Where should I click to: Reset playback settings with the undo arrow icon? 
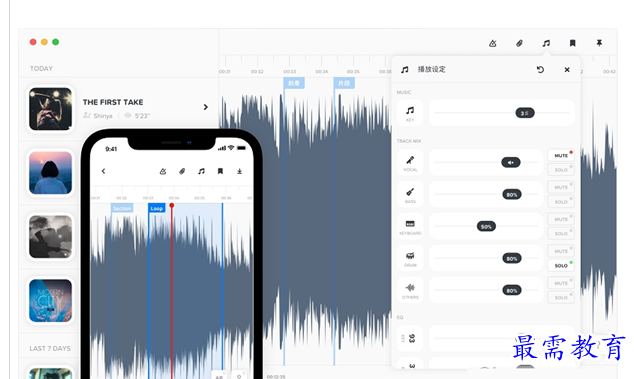pyautogui.click(x=540, y=70)
